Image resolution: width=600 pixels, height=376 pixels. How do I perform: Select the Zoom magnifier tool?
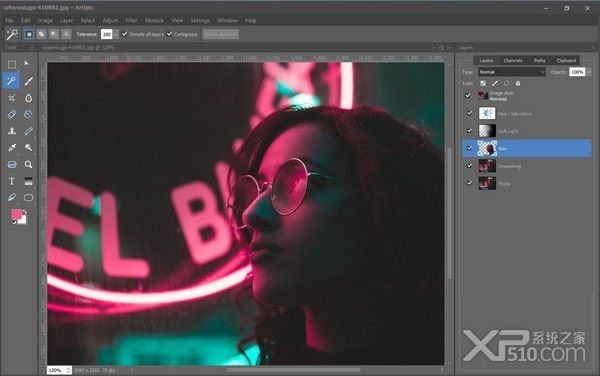[29, 164]
